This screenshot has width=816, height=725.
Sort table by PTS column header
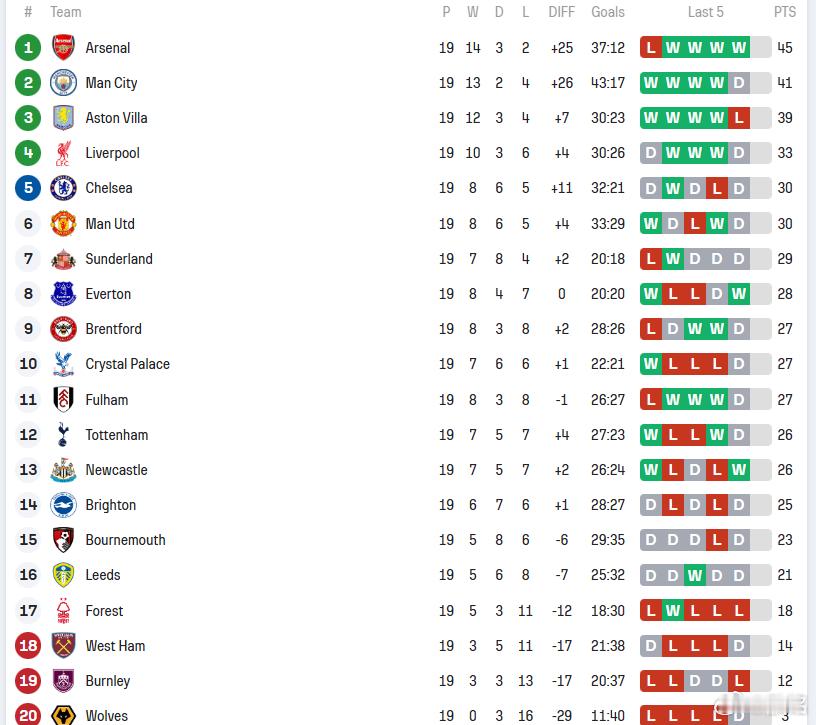click(785, 12)
